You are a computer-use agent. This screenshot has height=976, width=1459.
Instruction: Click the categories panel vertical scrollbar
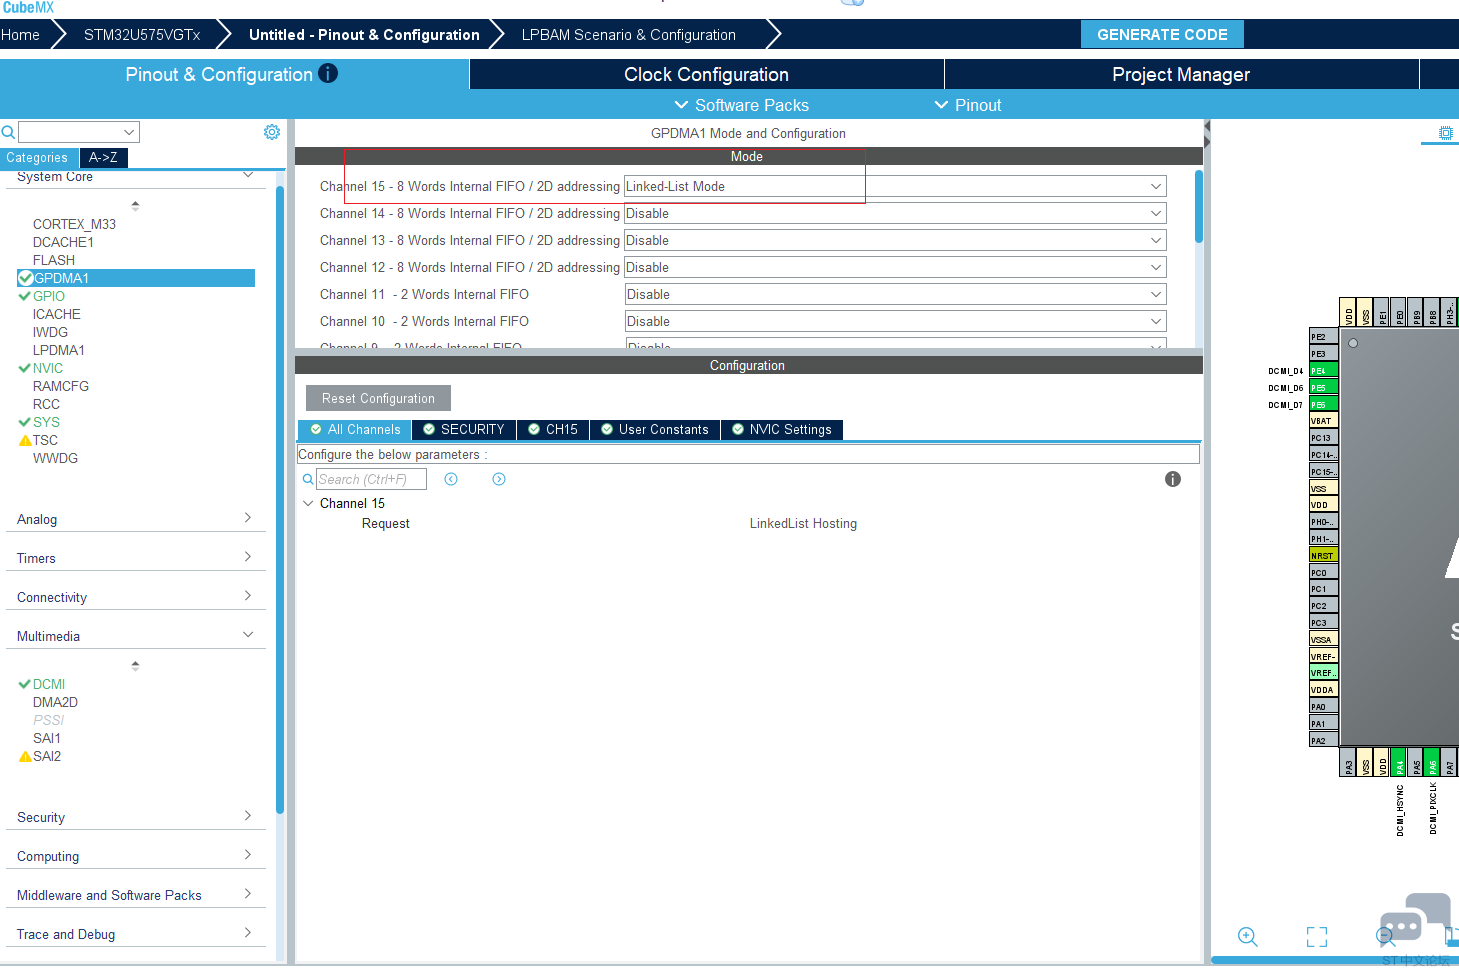pyautogui.click(x=280, y=500)
